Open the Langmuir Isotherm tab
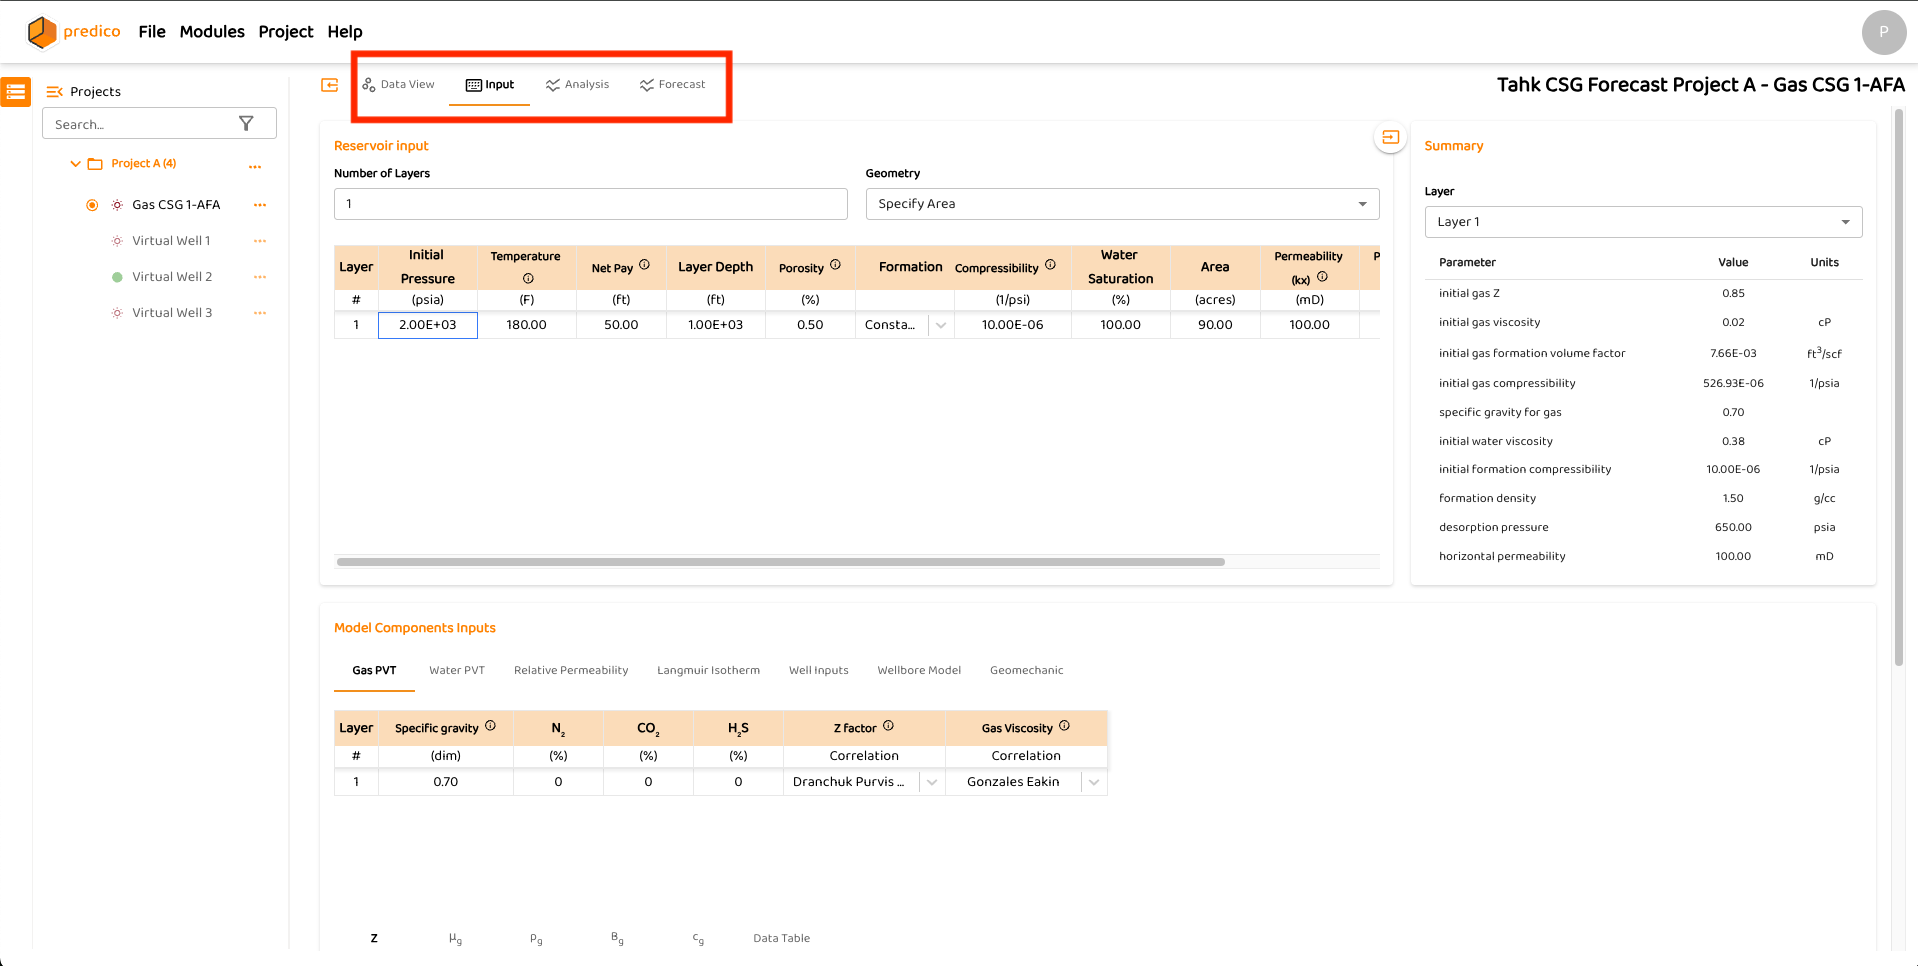The width and height of the screenshot is (1918, 966). (708, 670)
